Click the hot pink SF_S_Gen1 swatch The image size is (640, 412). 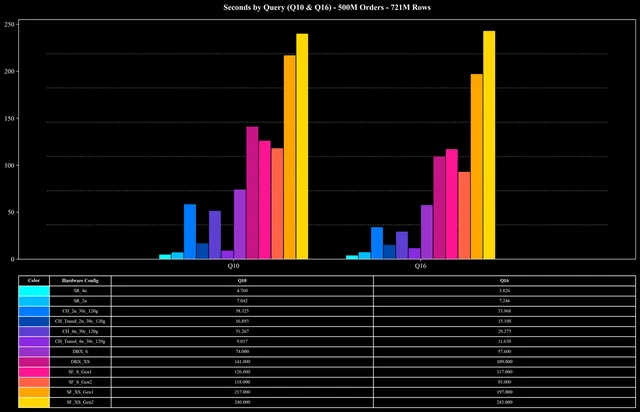point(34,372)
